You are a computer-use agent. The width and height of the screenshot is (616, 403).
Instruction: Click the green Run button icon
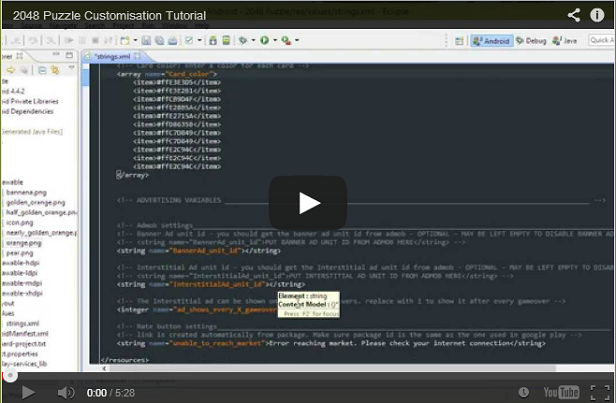pos(264,40)
